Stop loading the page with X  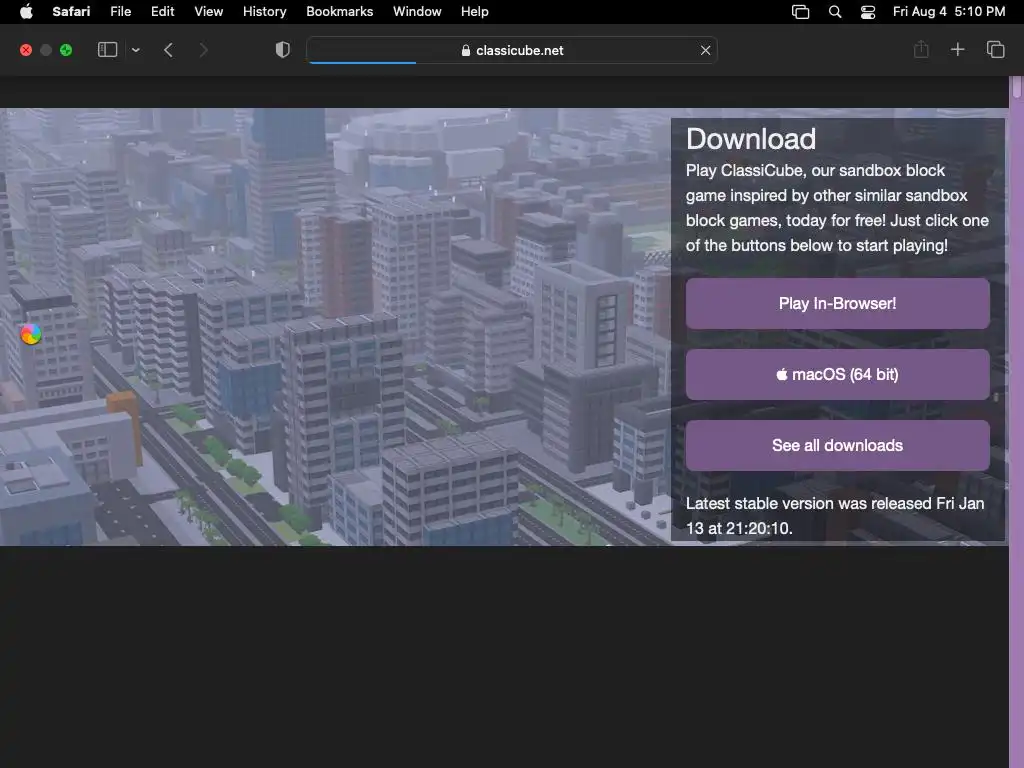pos(705,50)
